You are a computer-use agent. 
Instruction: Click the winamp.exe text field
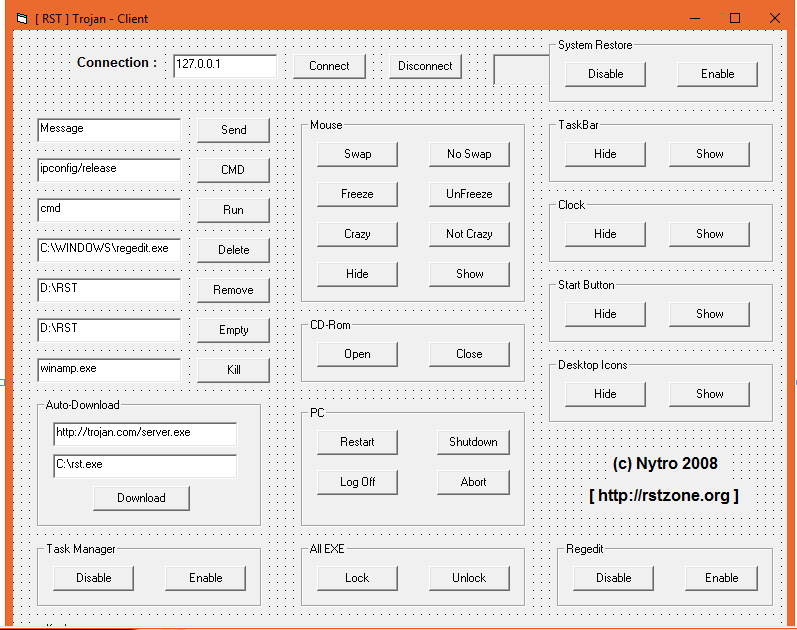click(109, 370)
